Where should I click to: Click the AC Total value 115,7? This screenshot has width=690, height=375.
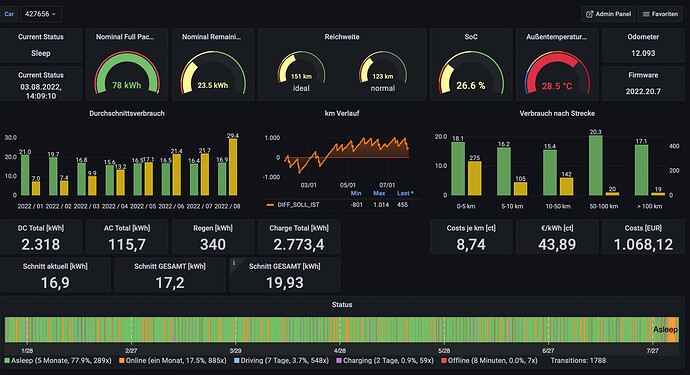click(x=127, y=244)
